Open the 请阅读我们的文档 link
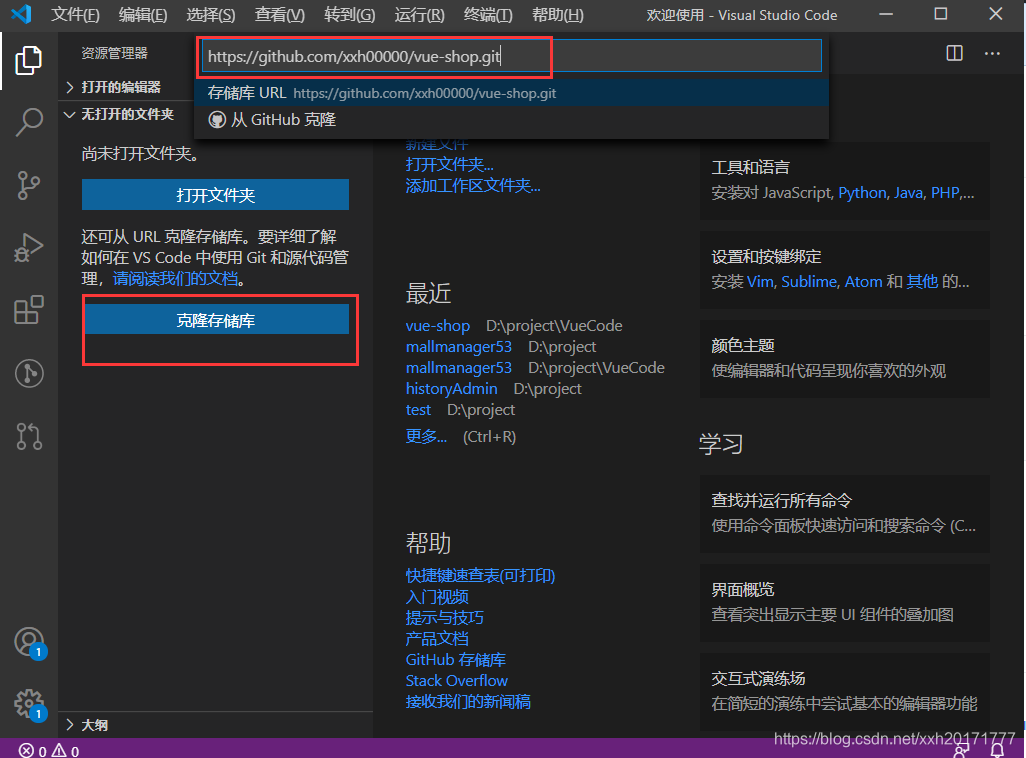Screen dimensions: 1026x758 click(175, 279)
